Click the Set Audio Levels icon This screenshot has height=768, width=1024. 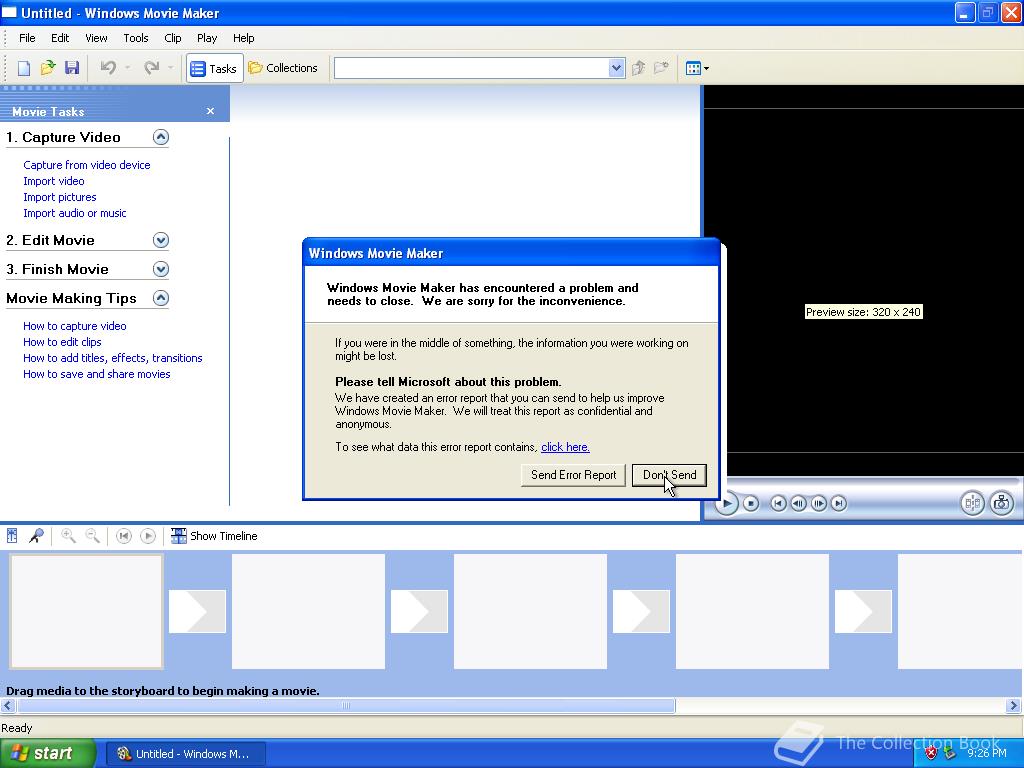pyautogui.click(x=12, y=536)
